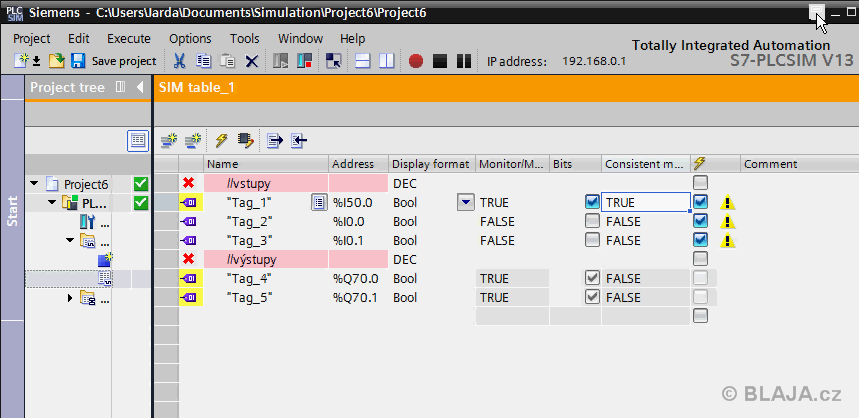Click first insert row icon in SIM toolbar

[169, 141]
